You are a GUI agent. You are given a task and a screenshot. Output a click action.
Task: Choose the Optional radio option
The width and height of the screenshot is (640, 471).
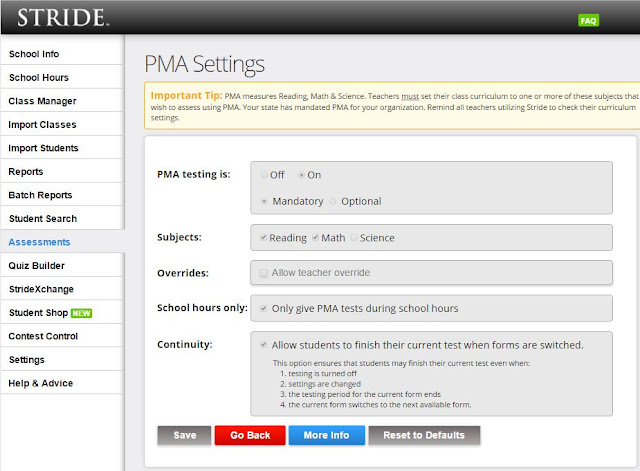[333, 201]
